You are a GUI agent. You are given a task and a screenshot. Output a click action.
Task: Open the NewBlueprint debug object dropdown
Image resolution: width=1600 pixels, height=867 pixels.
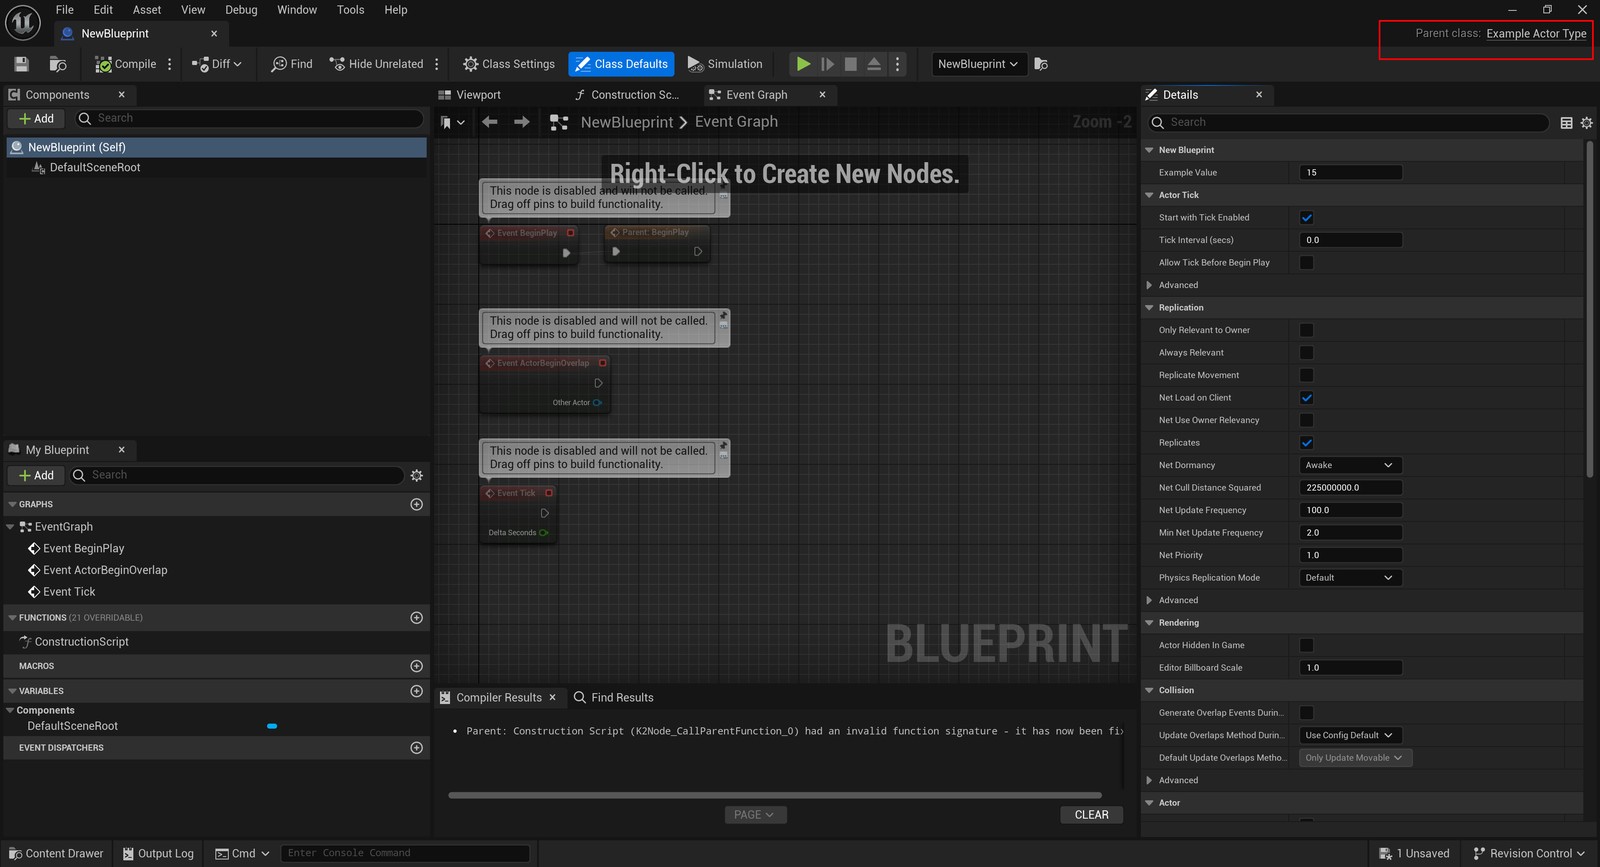pyautogui.click(x=977, y=64)
